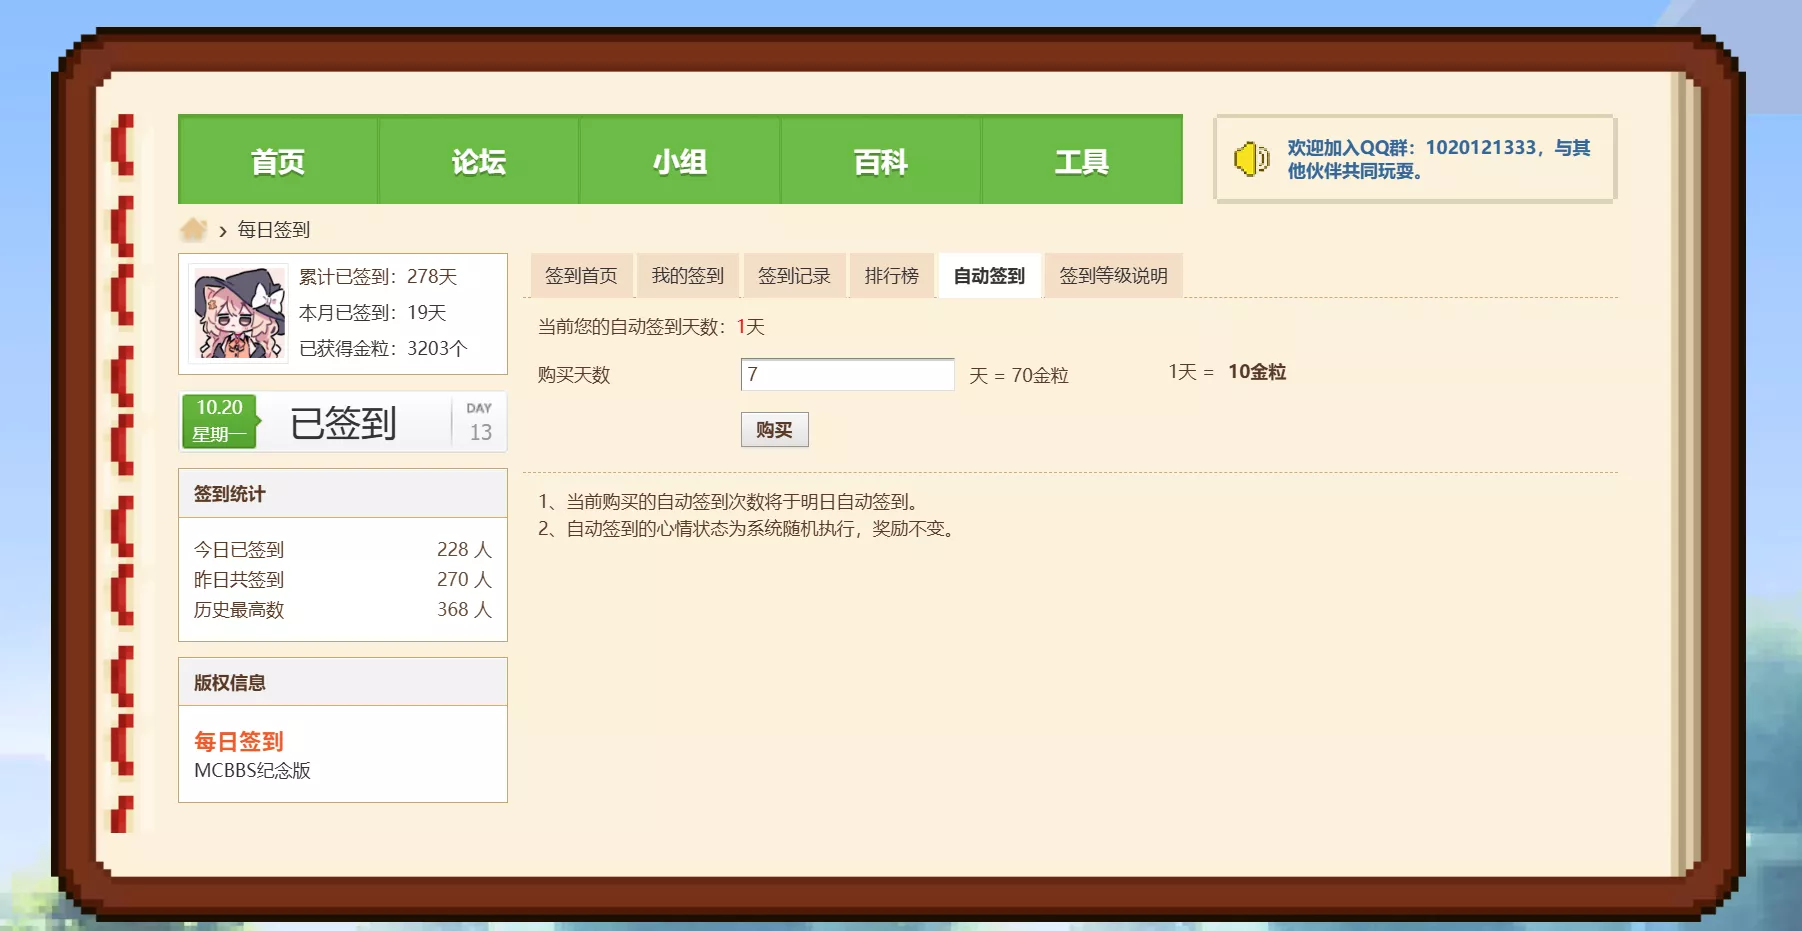Click the 每日签到 breadcrumb link
The image size is (1802, 931).
coord(272,229)
